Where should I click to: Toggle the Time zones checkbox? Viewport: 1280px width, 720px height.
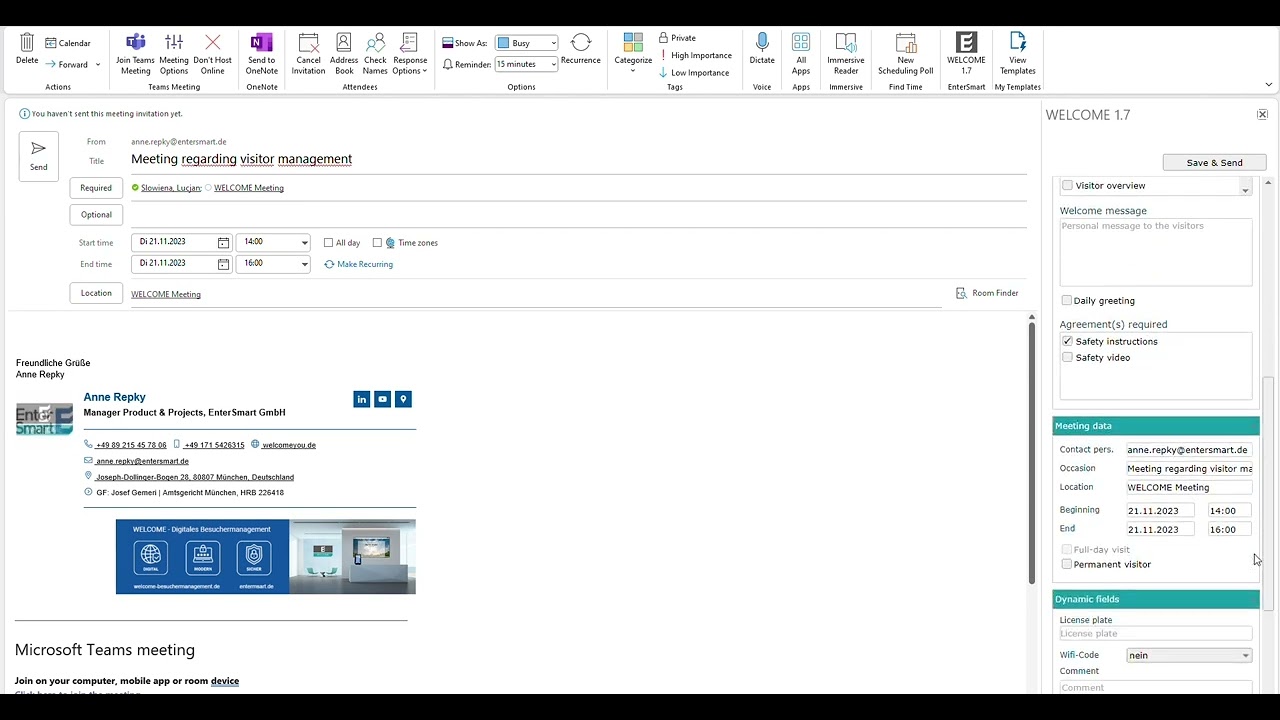click(377, 242)
